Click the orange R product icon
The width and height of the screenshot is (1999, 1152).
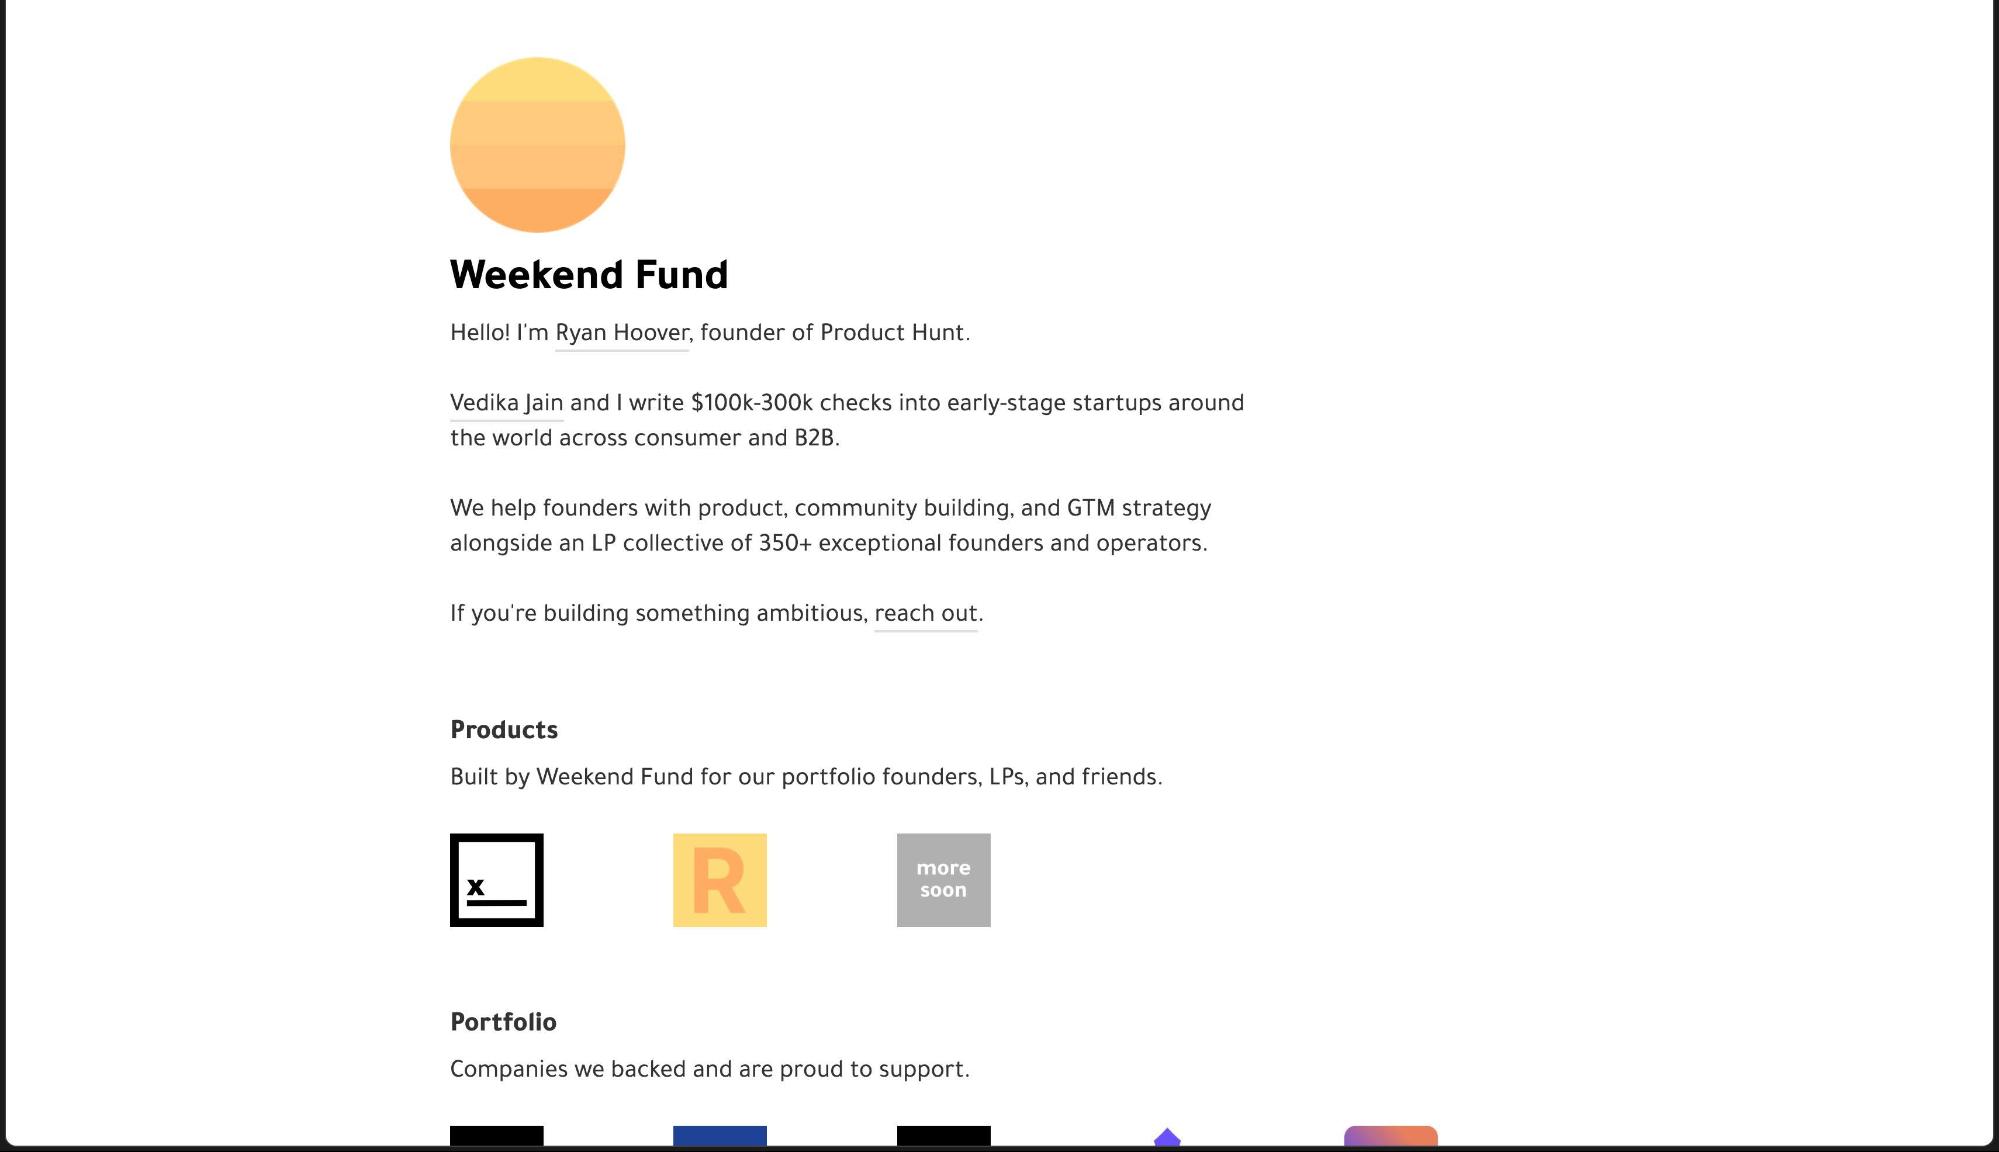click(720, 880)
